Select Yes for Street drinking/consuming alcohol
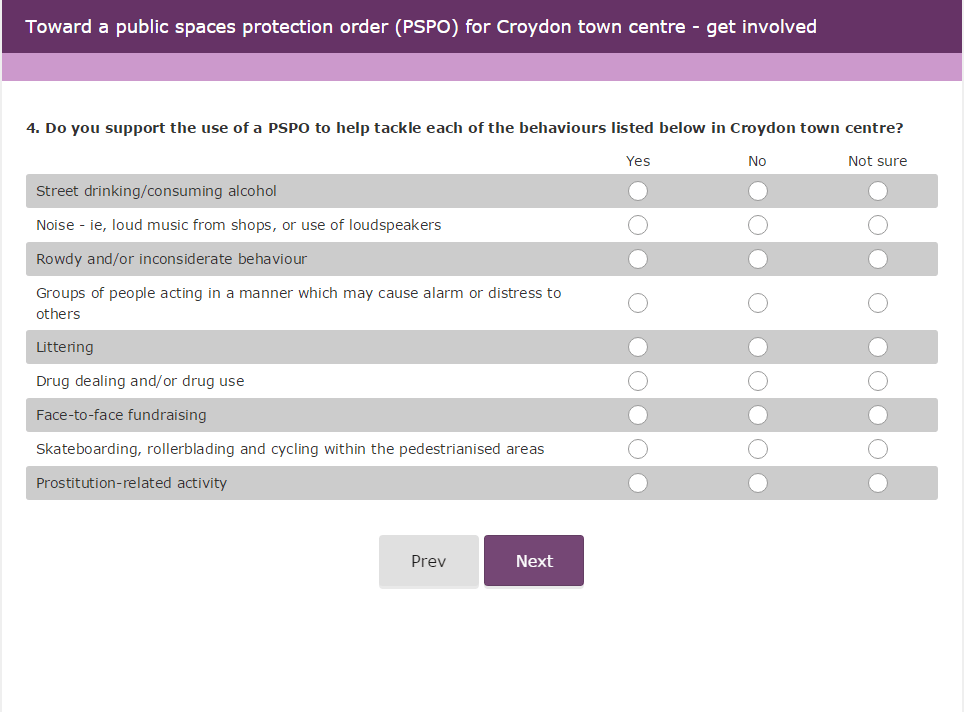964x712 pixels. coord(638,191)
